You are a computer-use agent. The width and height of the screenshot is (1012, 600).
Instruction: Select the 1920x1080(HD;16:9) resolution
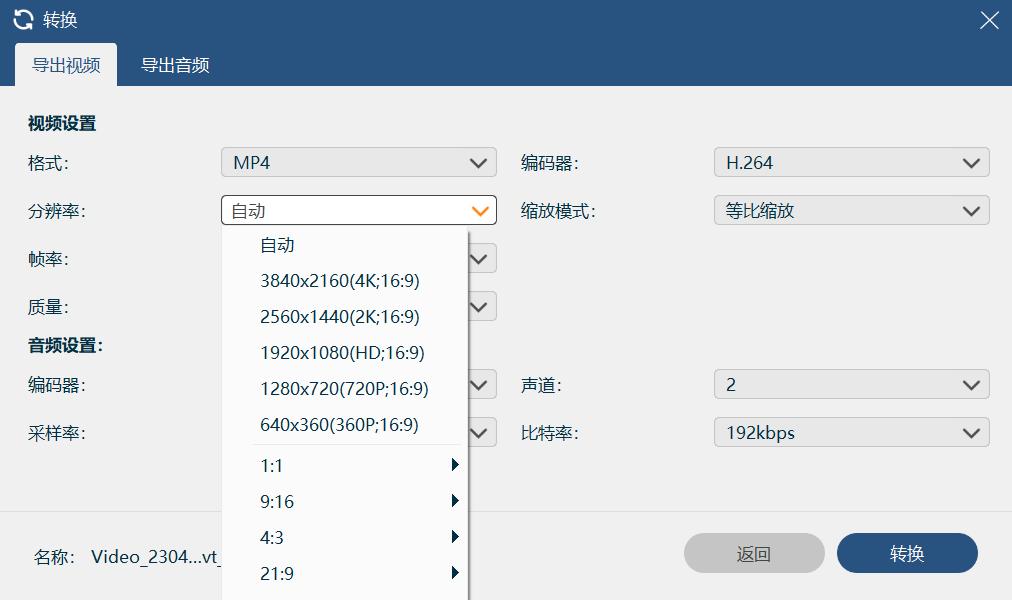tap(339, 352)
